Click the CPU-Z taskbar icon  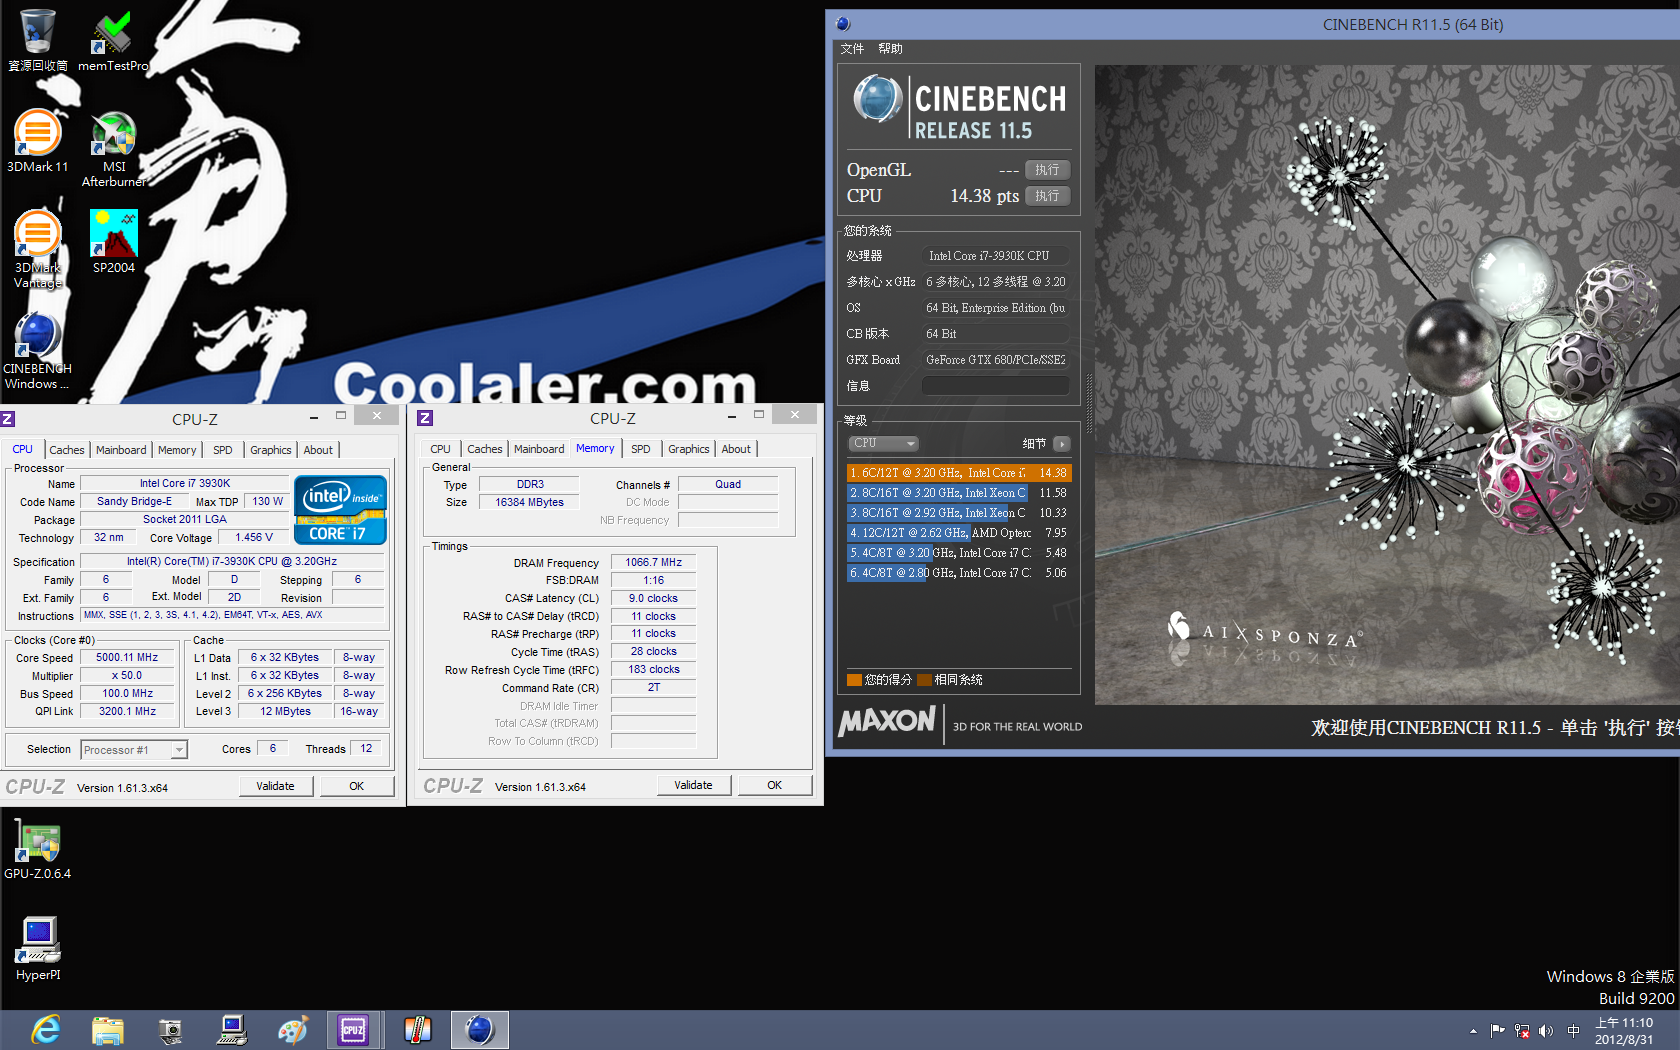click(x=353, y=1029)
